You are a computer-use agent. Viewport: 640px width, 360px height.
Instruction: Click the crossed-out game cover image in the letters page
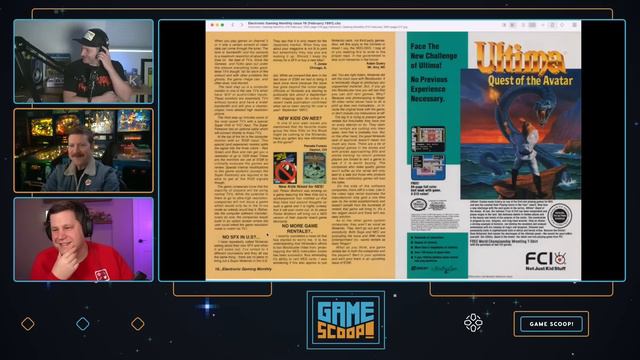click(285, 168)
